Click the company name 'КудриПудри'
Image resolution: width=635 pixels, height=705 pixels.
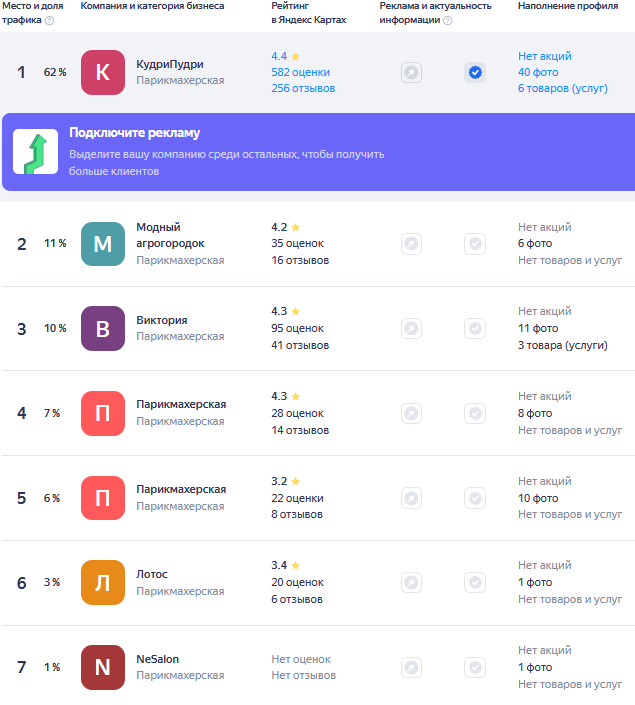point(170,64)
